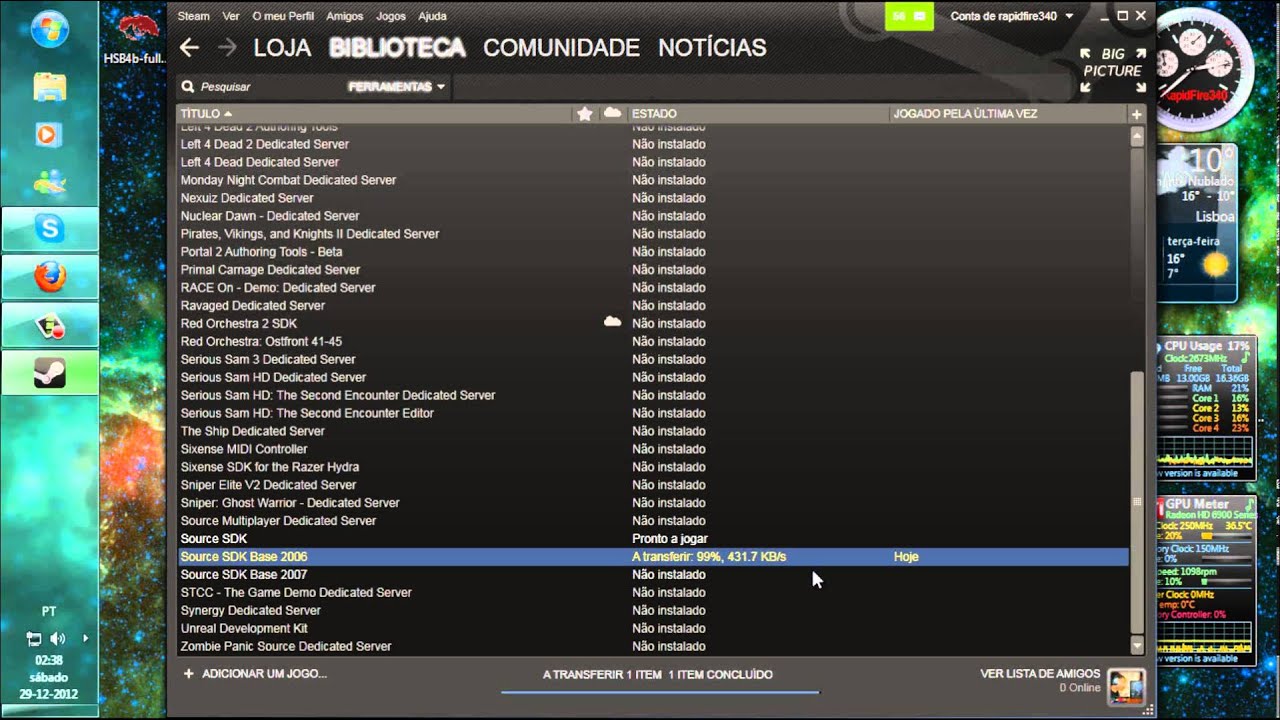Screen dimensions: 1280x720
Task: Open friends list avatar icon
Action: [1126, 685]
